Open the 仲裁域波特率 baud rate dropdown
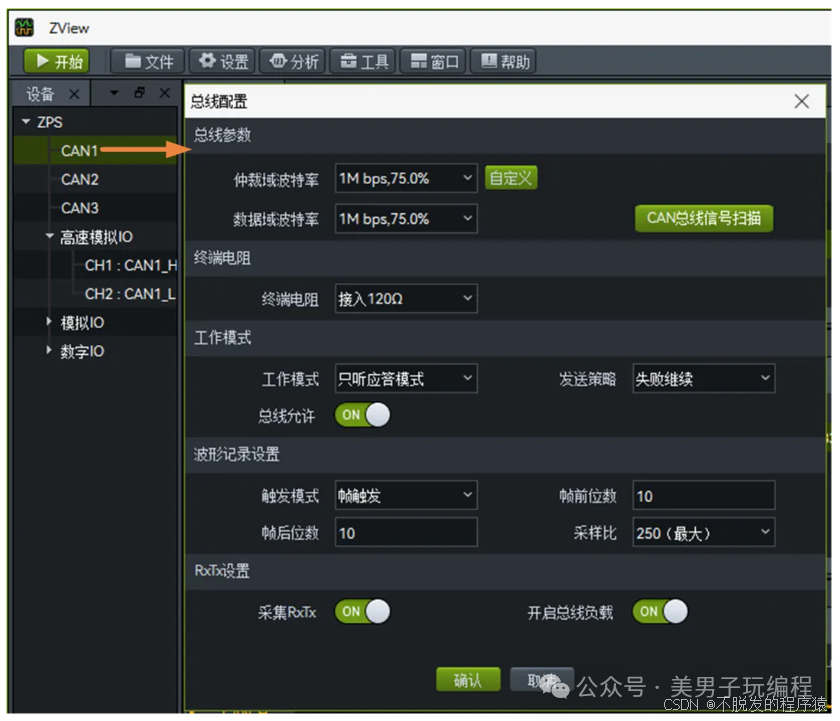This screenshot has width=840, height=721. pyautogui.click(x=406, y=178)
